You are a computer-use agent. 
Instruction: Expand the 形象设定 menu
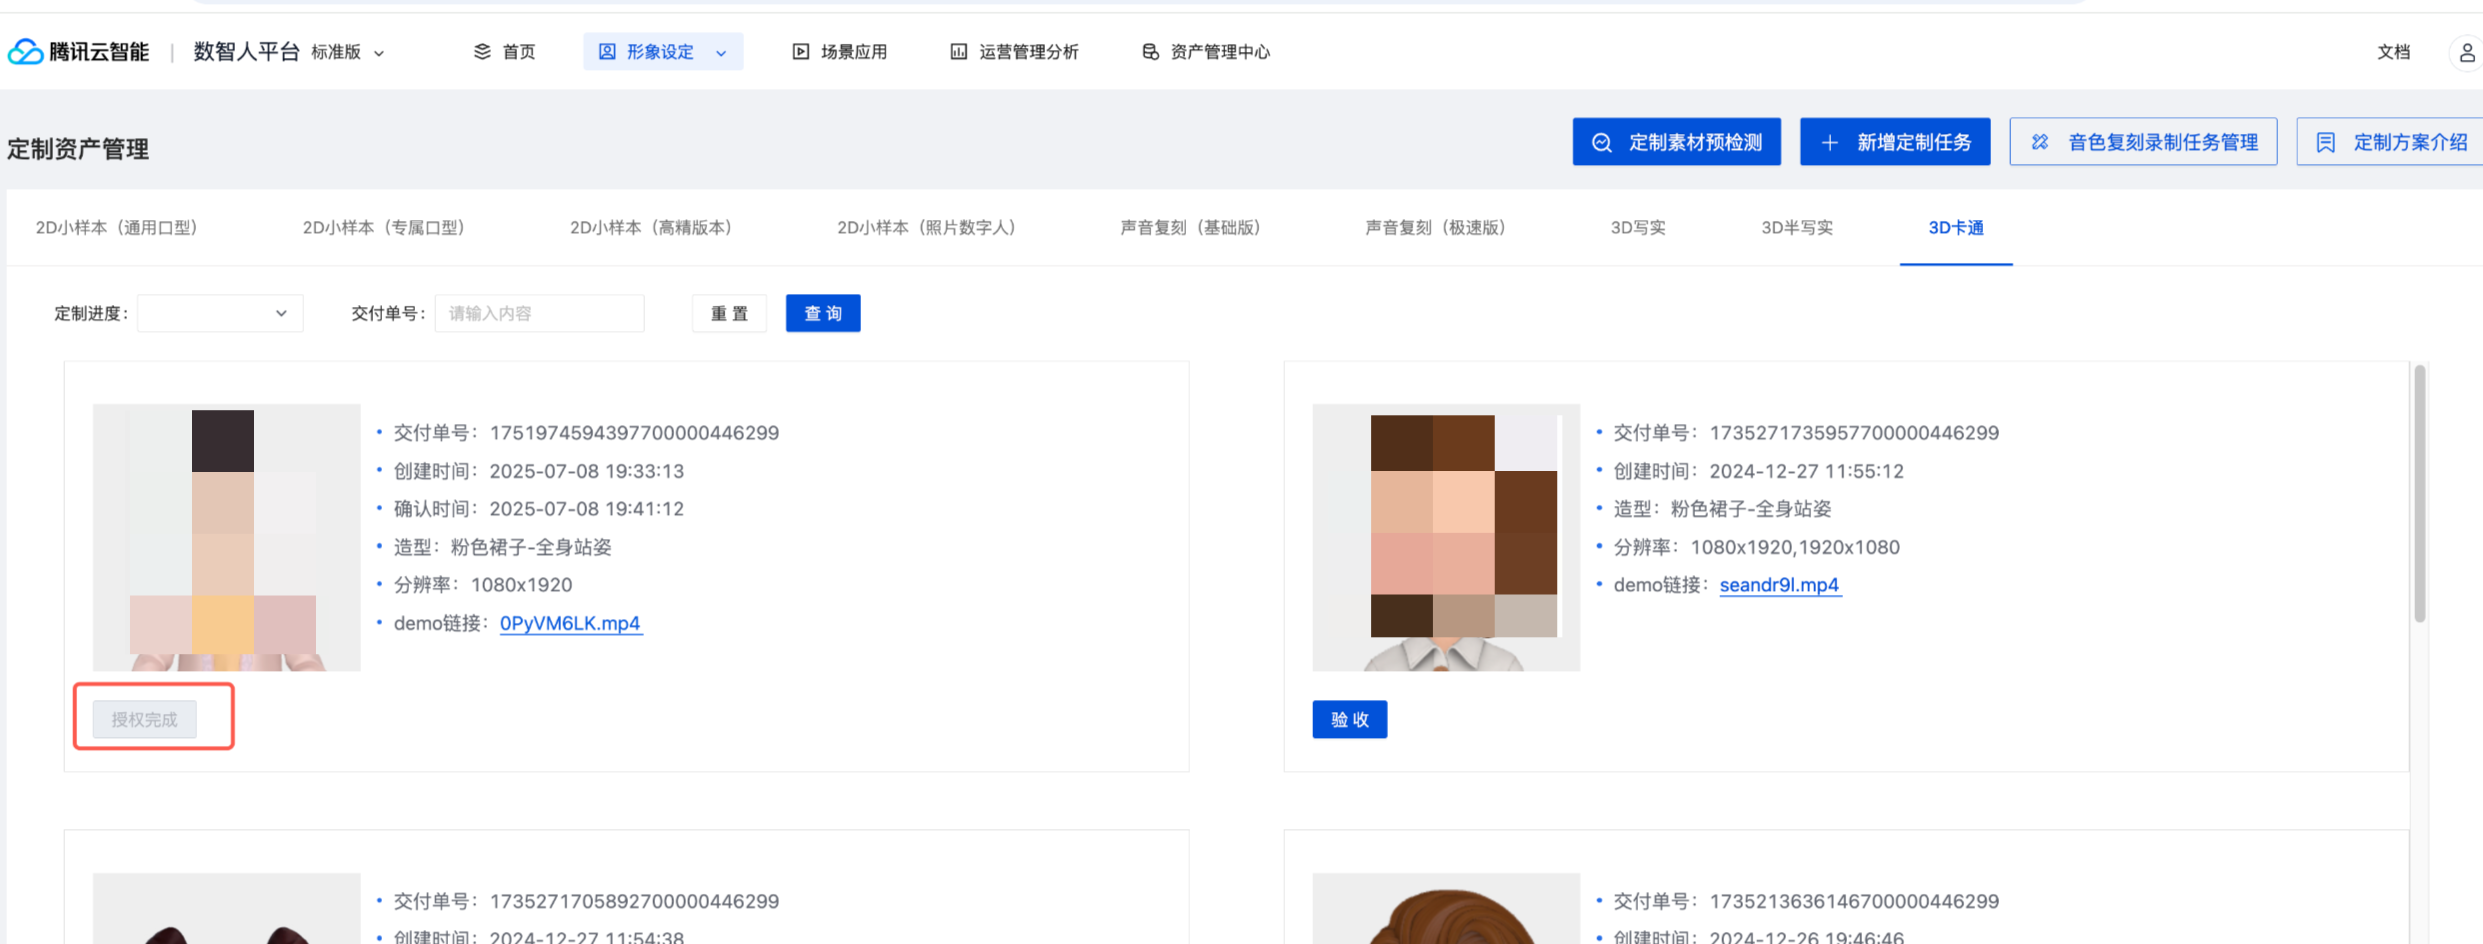point(663,52)
